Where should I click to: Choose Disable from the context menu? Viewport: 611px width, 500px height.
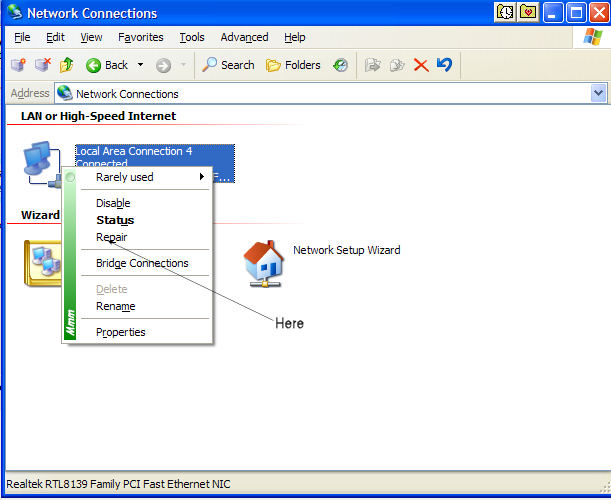(x=113, y=203)
